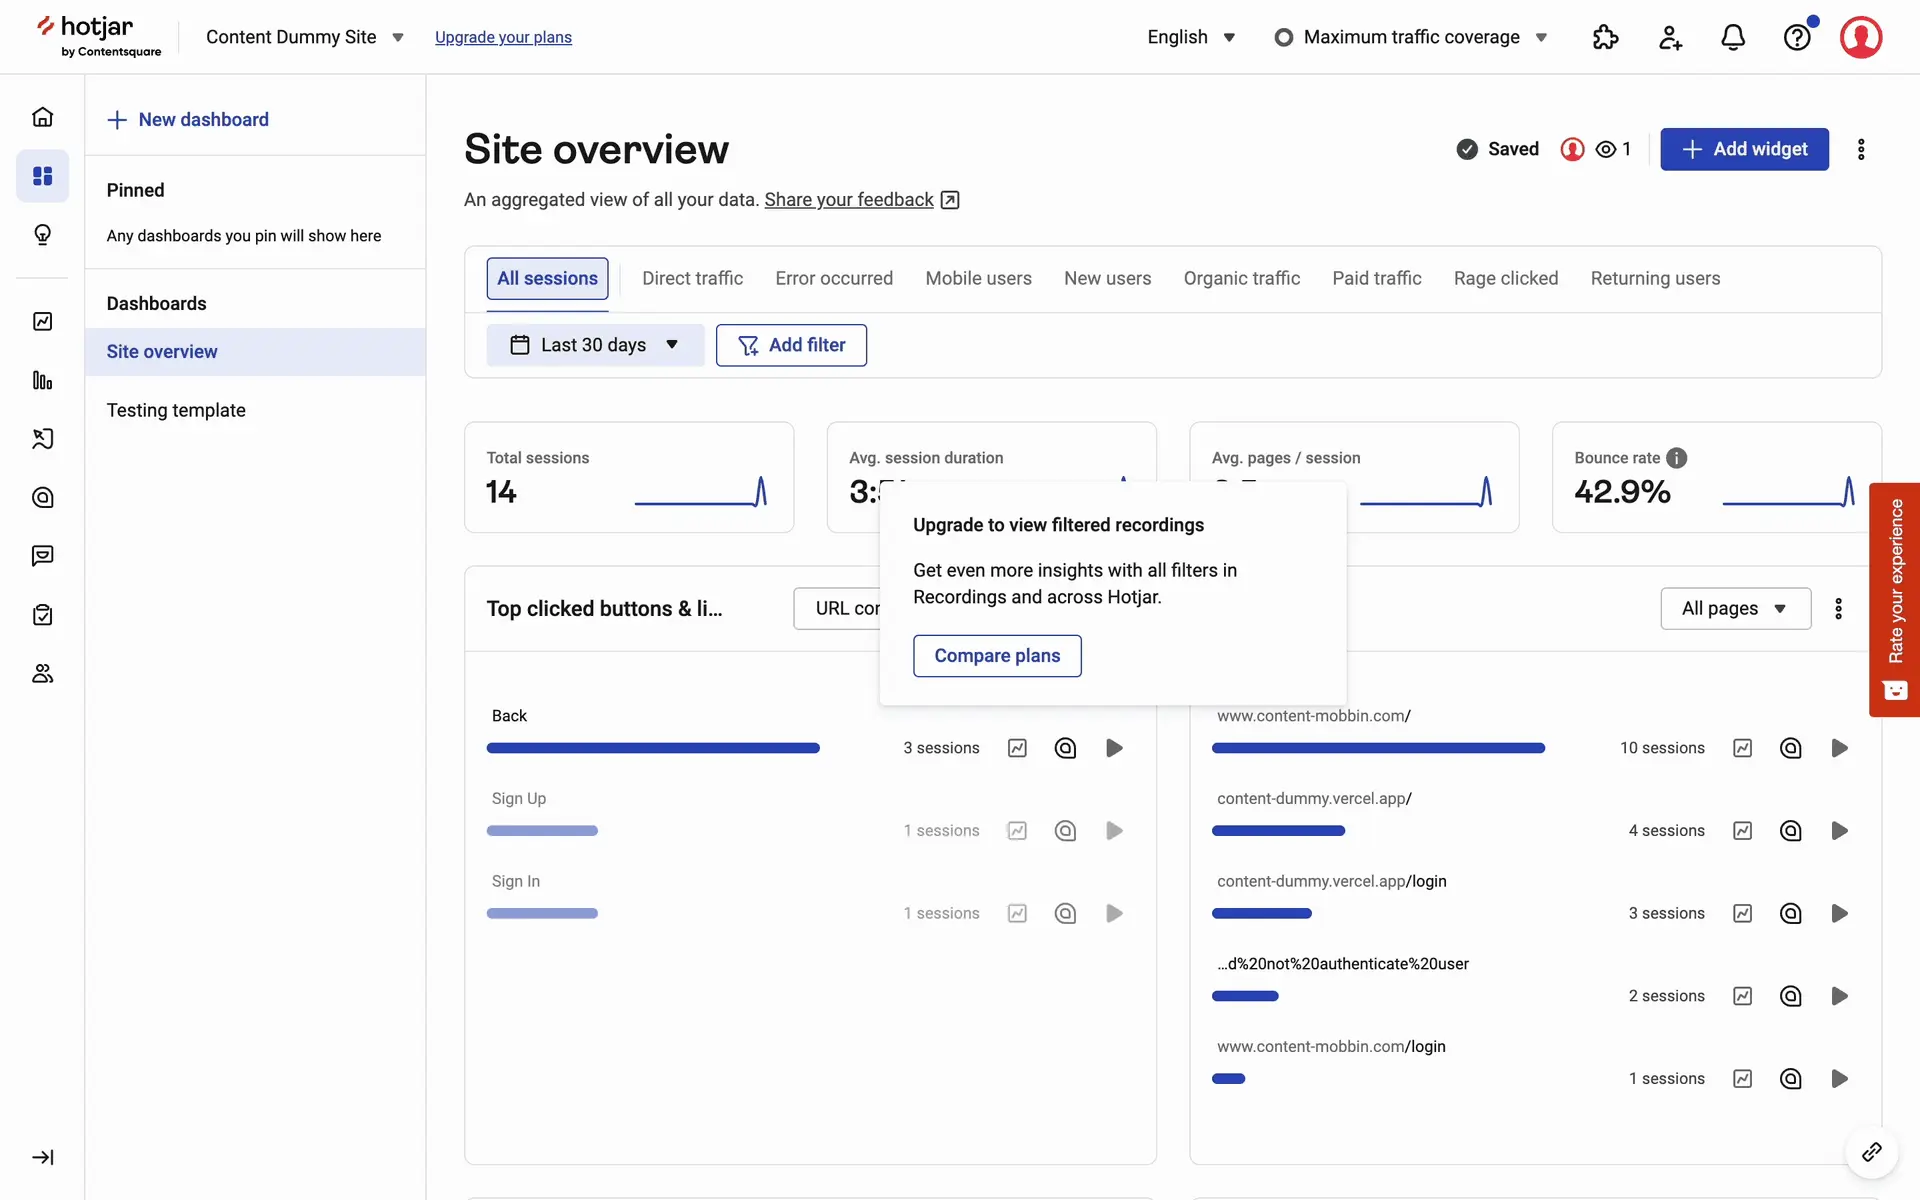Click the lightbulb Highlights sidebar icon

[x=42, y=235]
